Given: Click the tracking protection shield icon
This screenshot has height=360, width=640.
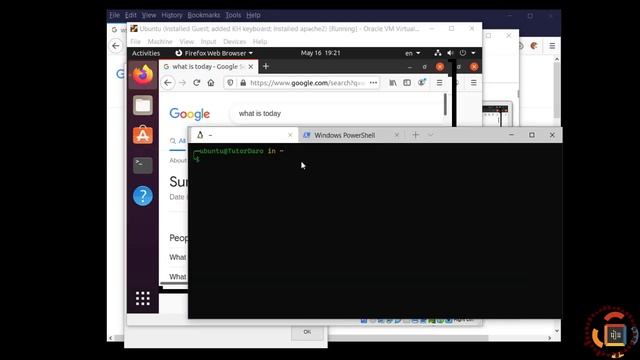Looking at the screenshot, I should click(230, 83).
